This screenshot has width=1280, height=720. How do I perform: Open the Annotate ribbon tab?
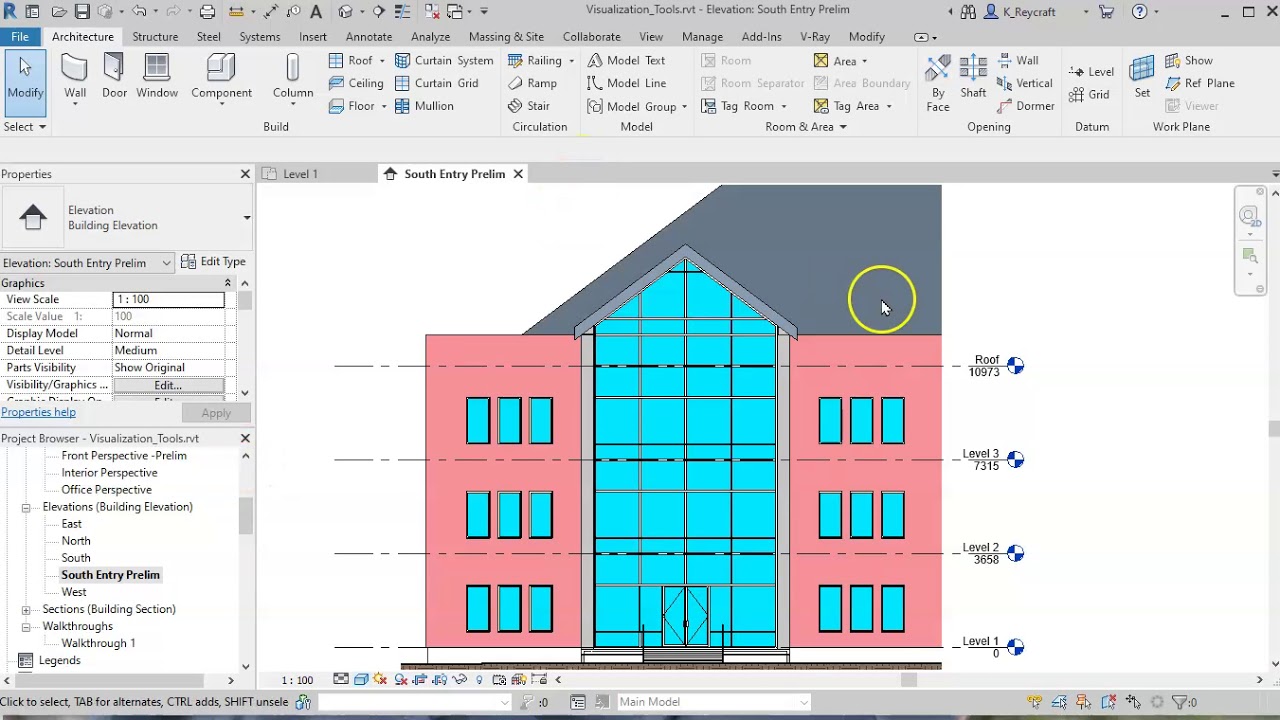coord(368,37)
